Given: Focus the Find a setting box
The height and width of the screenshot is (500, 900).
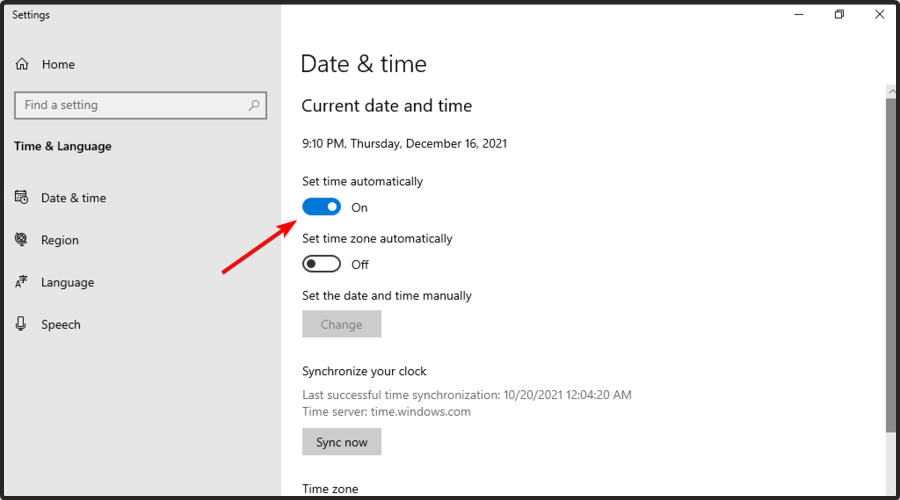Looking at the screenshot, I should point(141,105).
